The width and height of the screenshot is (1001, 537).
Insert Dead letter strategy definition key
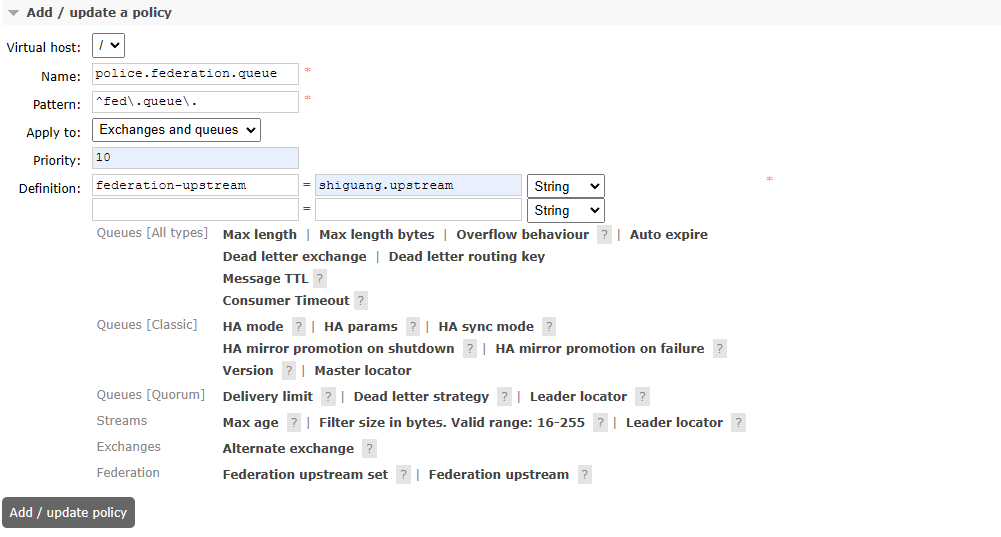click(421, 397)
